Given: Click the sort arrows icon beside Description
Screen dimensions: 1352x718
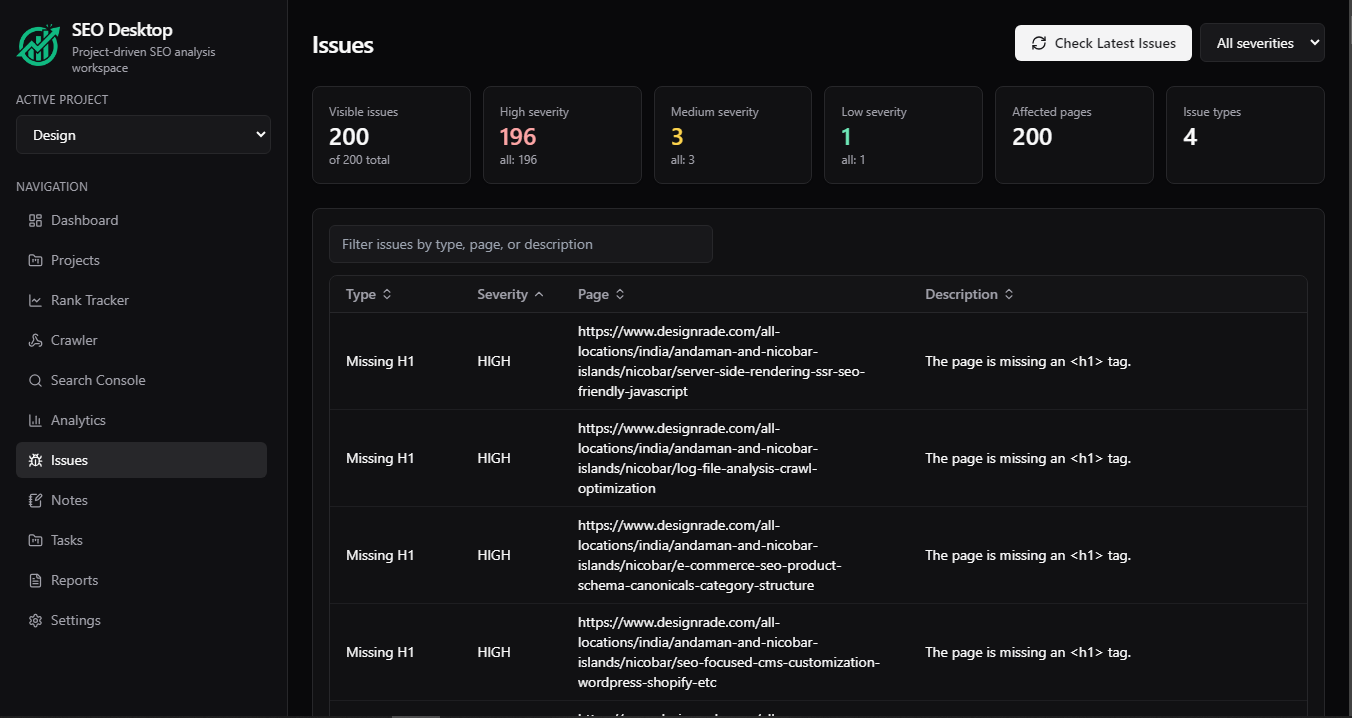Looking at the screenshot, I should coord(1009,294).
